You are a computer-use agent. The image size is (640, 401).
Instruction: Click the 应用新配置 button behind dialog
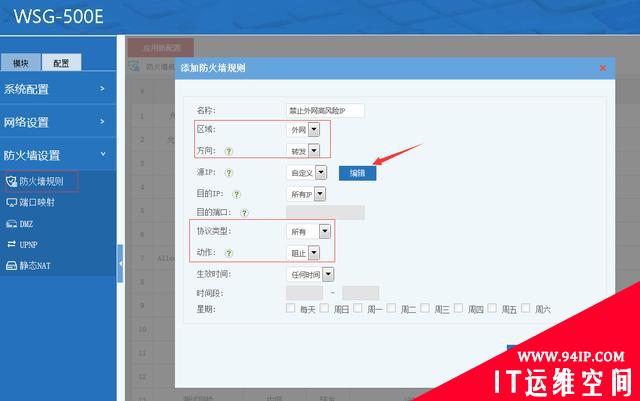click(x=161, y=48)
